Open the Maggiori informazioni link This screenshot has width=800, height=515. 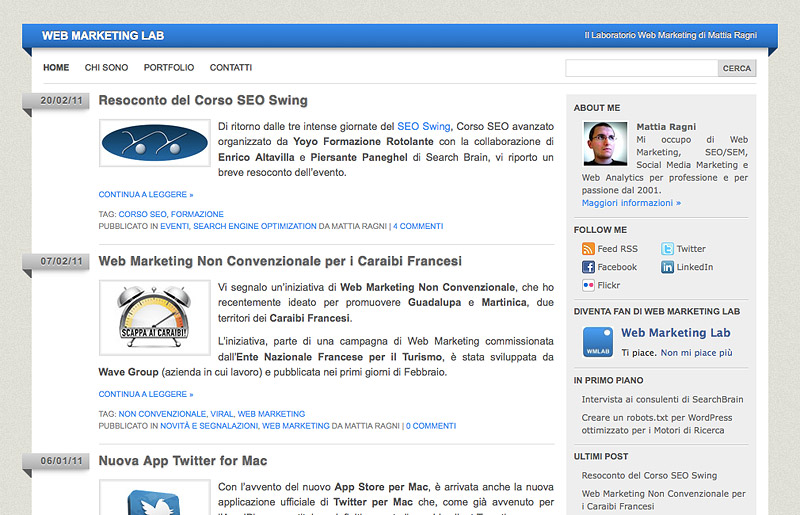(631, 203)
